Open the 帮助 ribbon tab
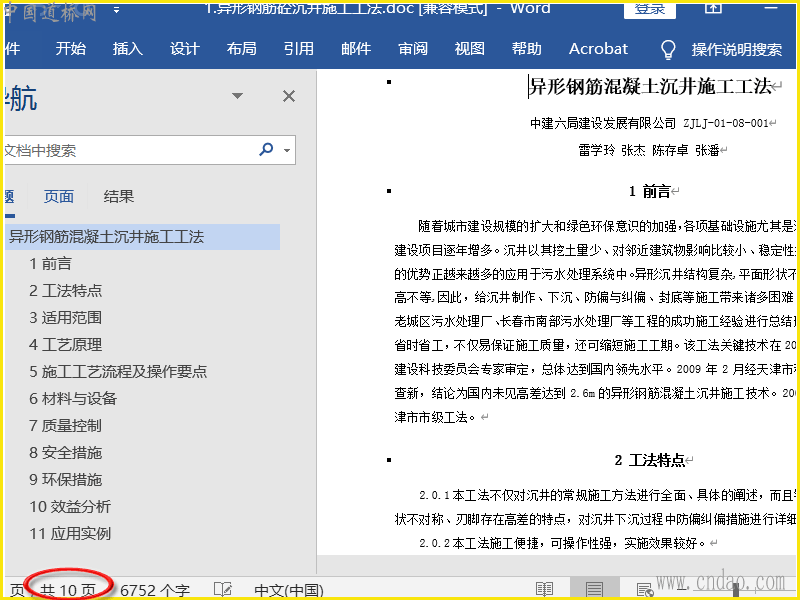 pyautogui.click(x=527, y=49)
